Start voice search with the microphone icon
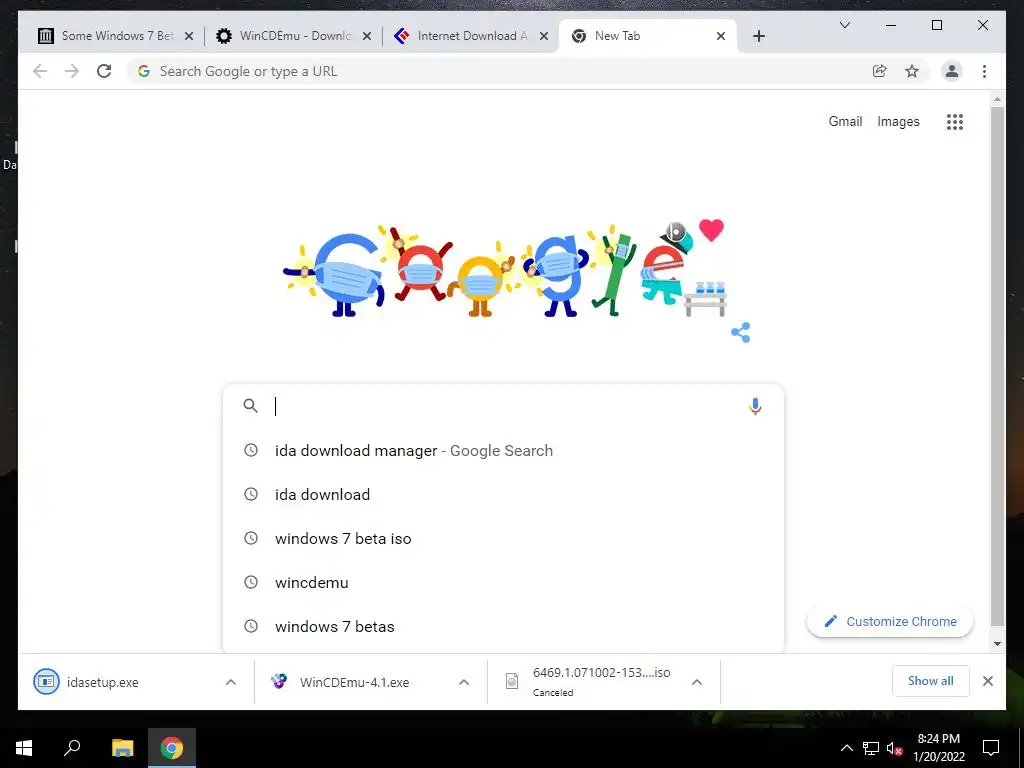Screen dimensions: 1024x768 pos(755,406)
